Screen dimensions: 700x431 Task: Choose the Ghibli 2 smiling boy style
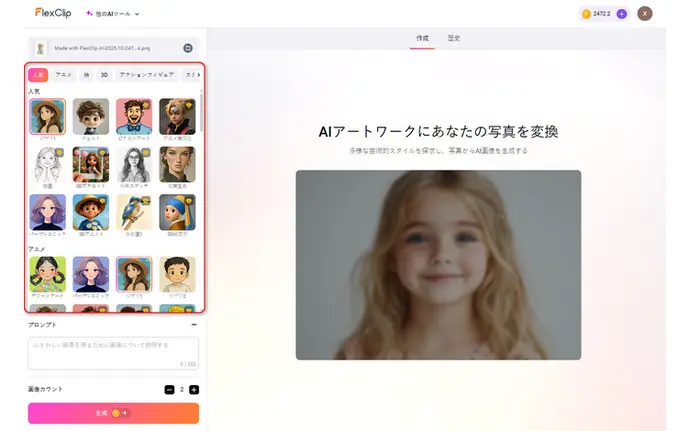[x=177, y=274]
